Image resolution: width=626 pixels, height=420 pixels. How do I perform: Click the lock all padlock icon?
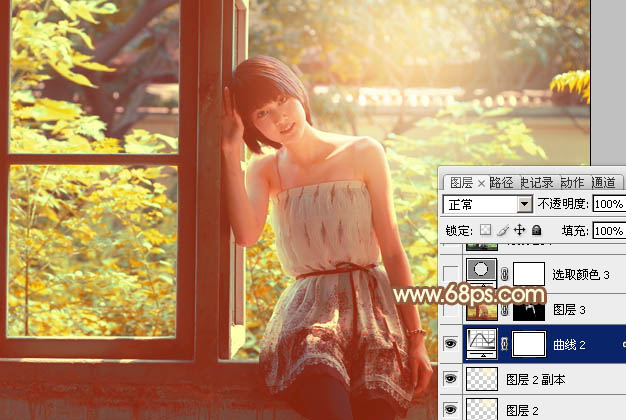(x=534, y=230)
